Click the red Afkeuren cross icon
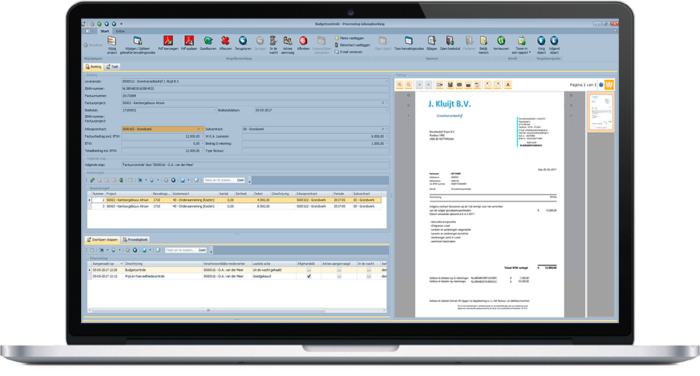Image resolution: width=700 pixels, height=376 pixels. click(225, 41)
